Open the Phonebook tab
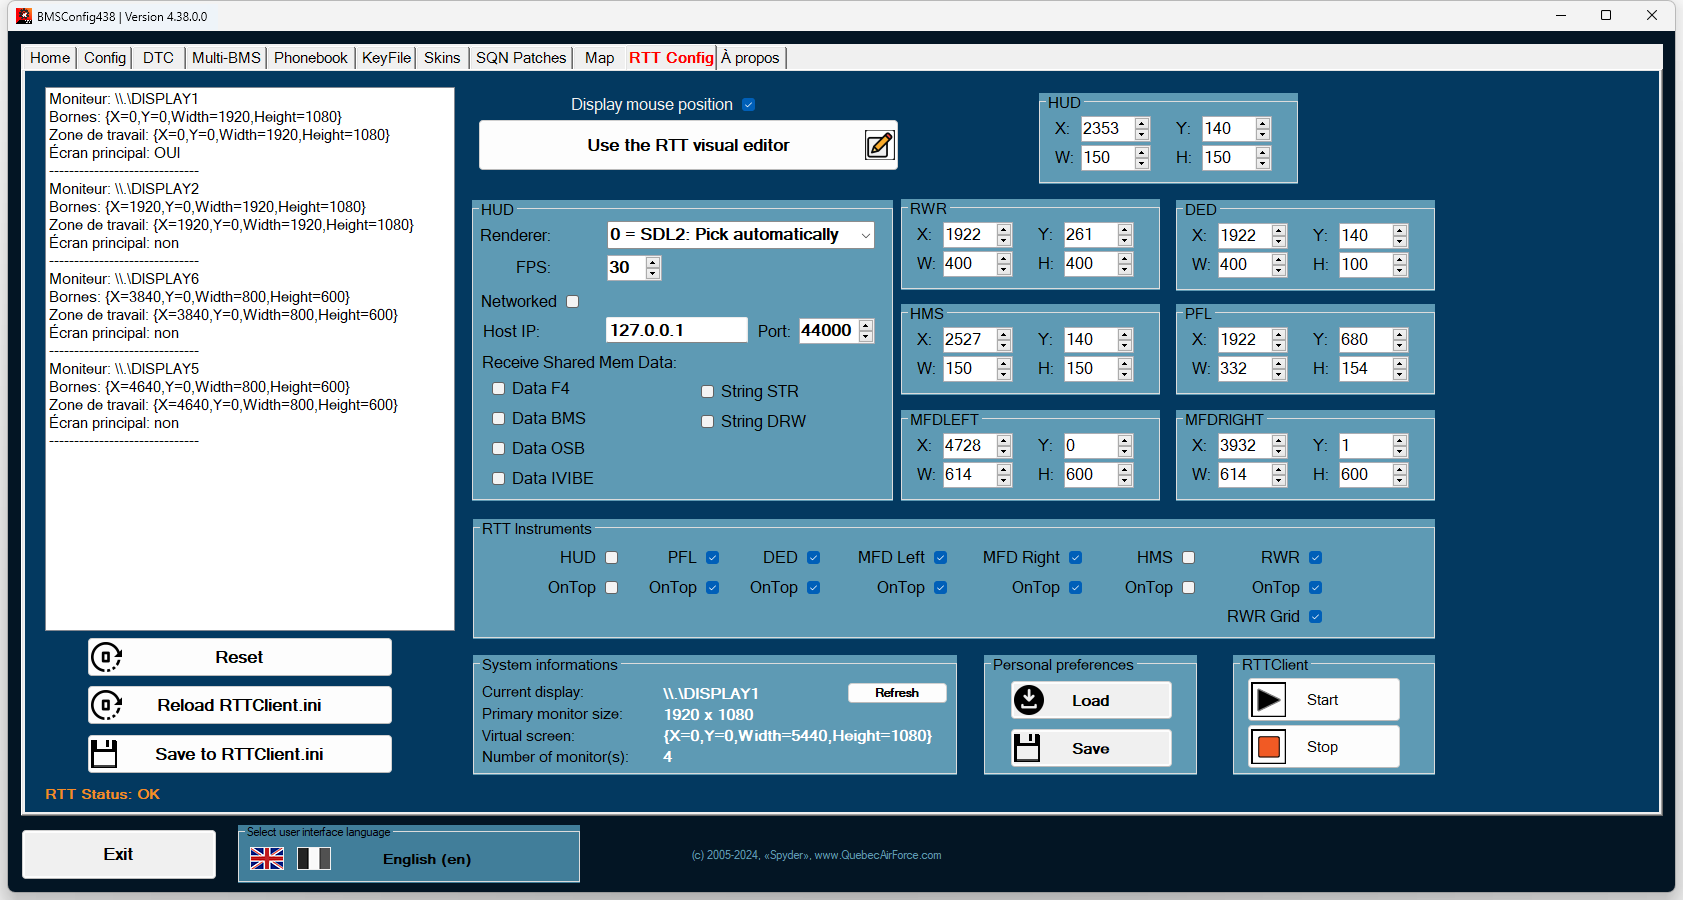The height and width of the screenshot is (900, 1683). tap(310, 58)
